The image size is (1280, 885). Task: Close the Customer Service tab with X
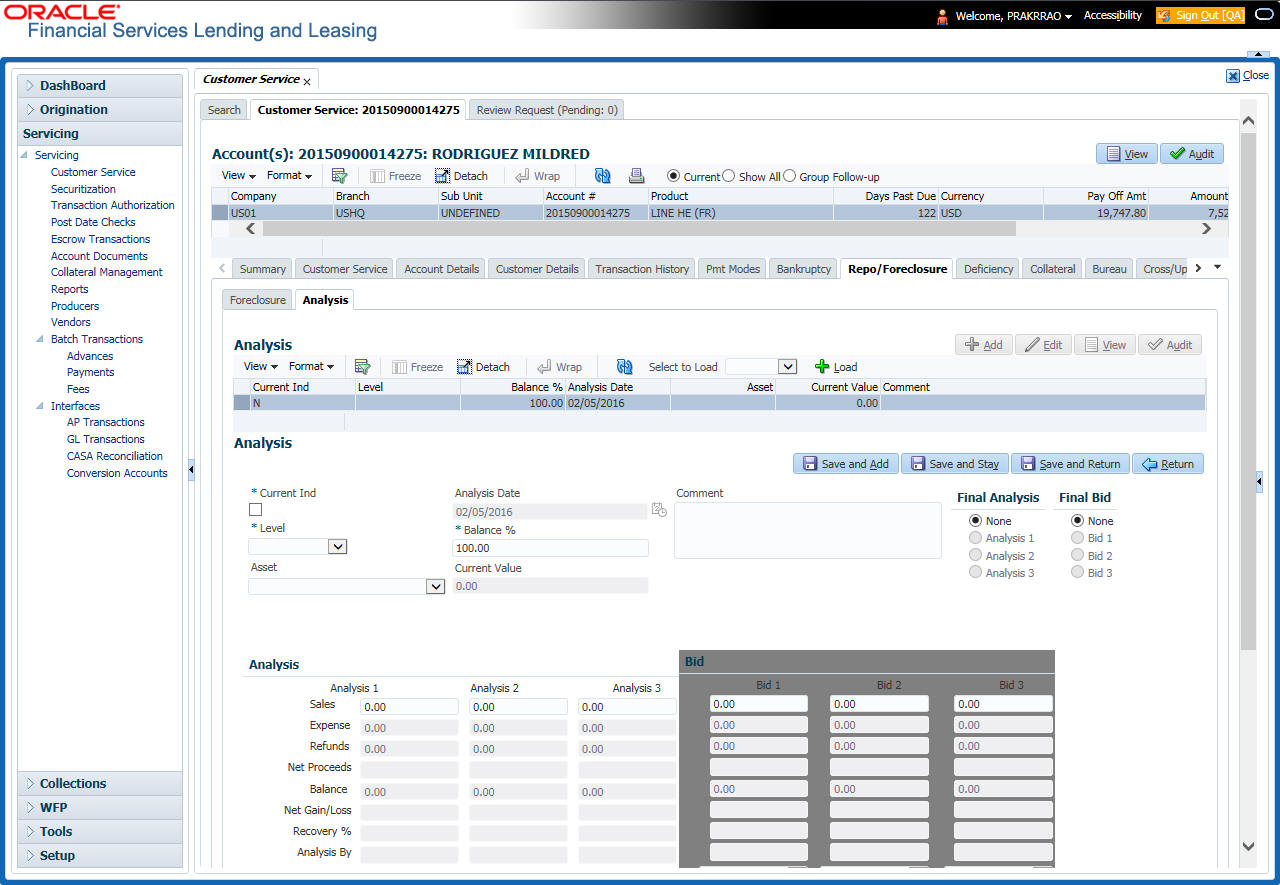[307, 81]
